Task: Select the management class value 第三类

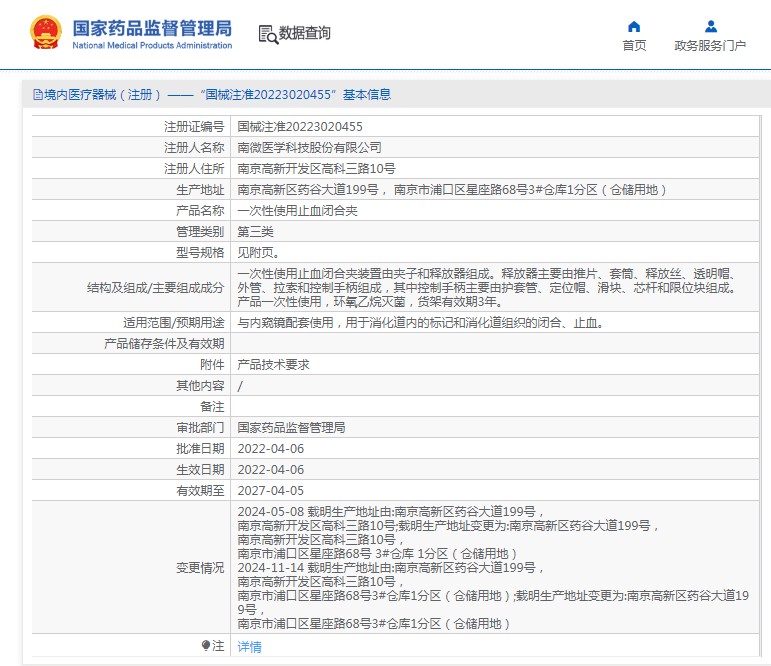Action: tap(256, 232)
